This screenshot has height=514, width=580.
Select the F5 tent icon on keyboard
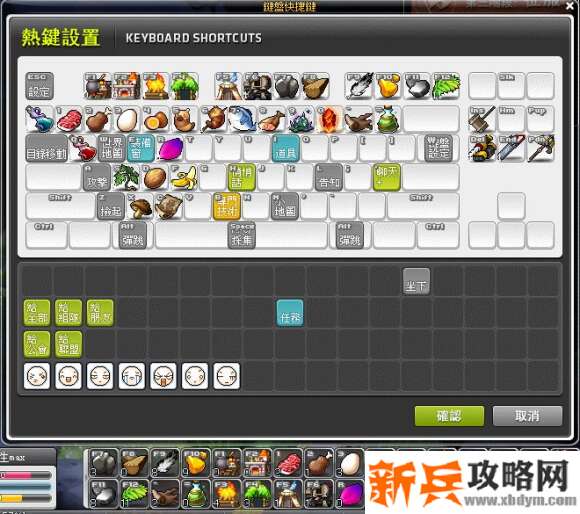point(228,86)
